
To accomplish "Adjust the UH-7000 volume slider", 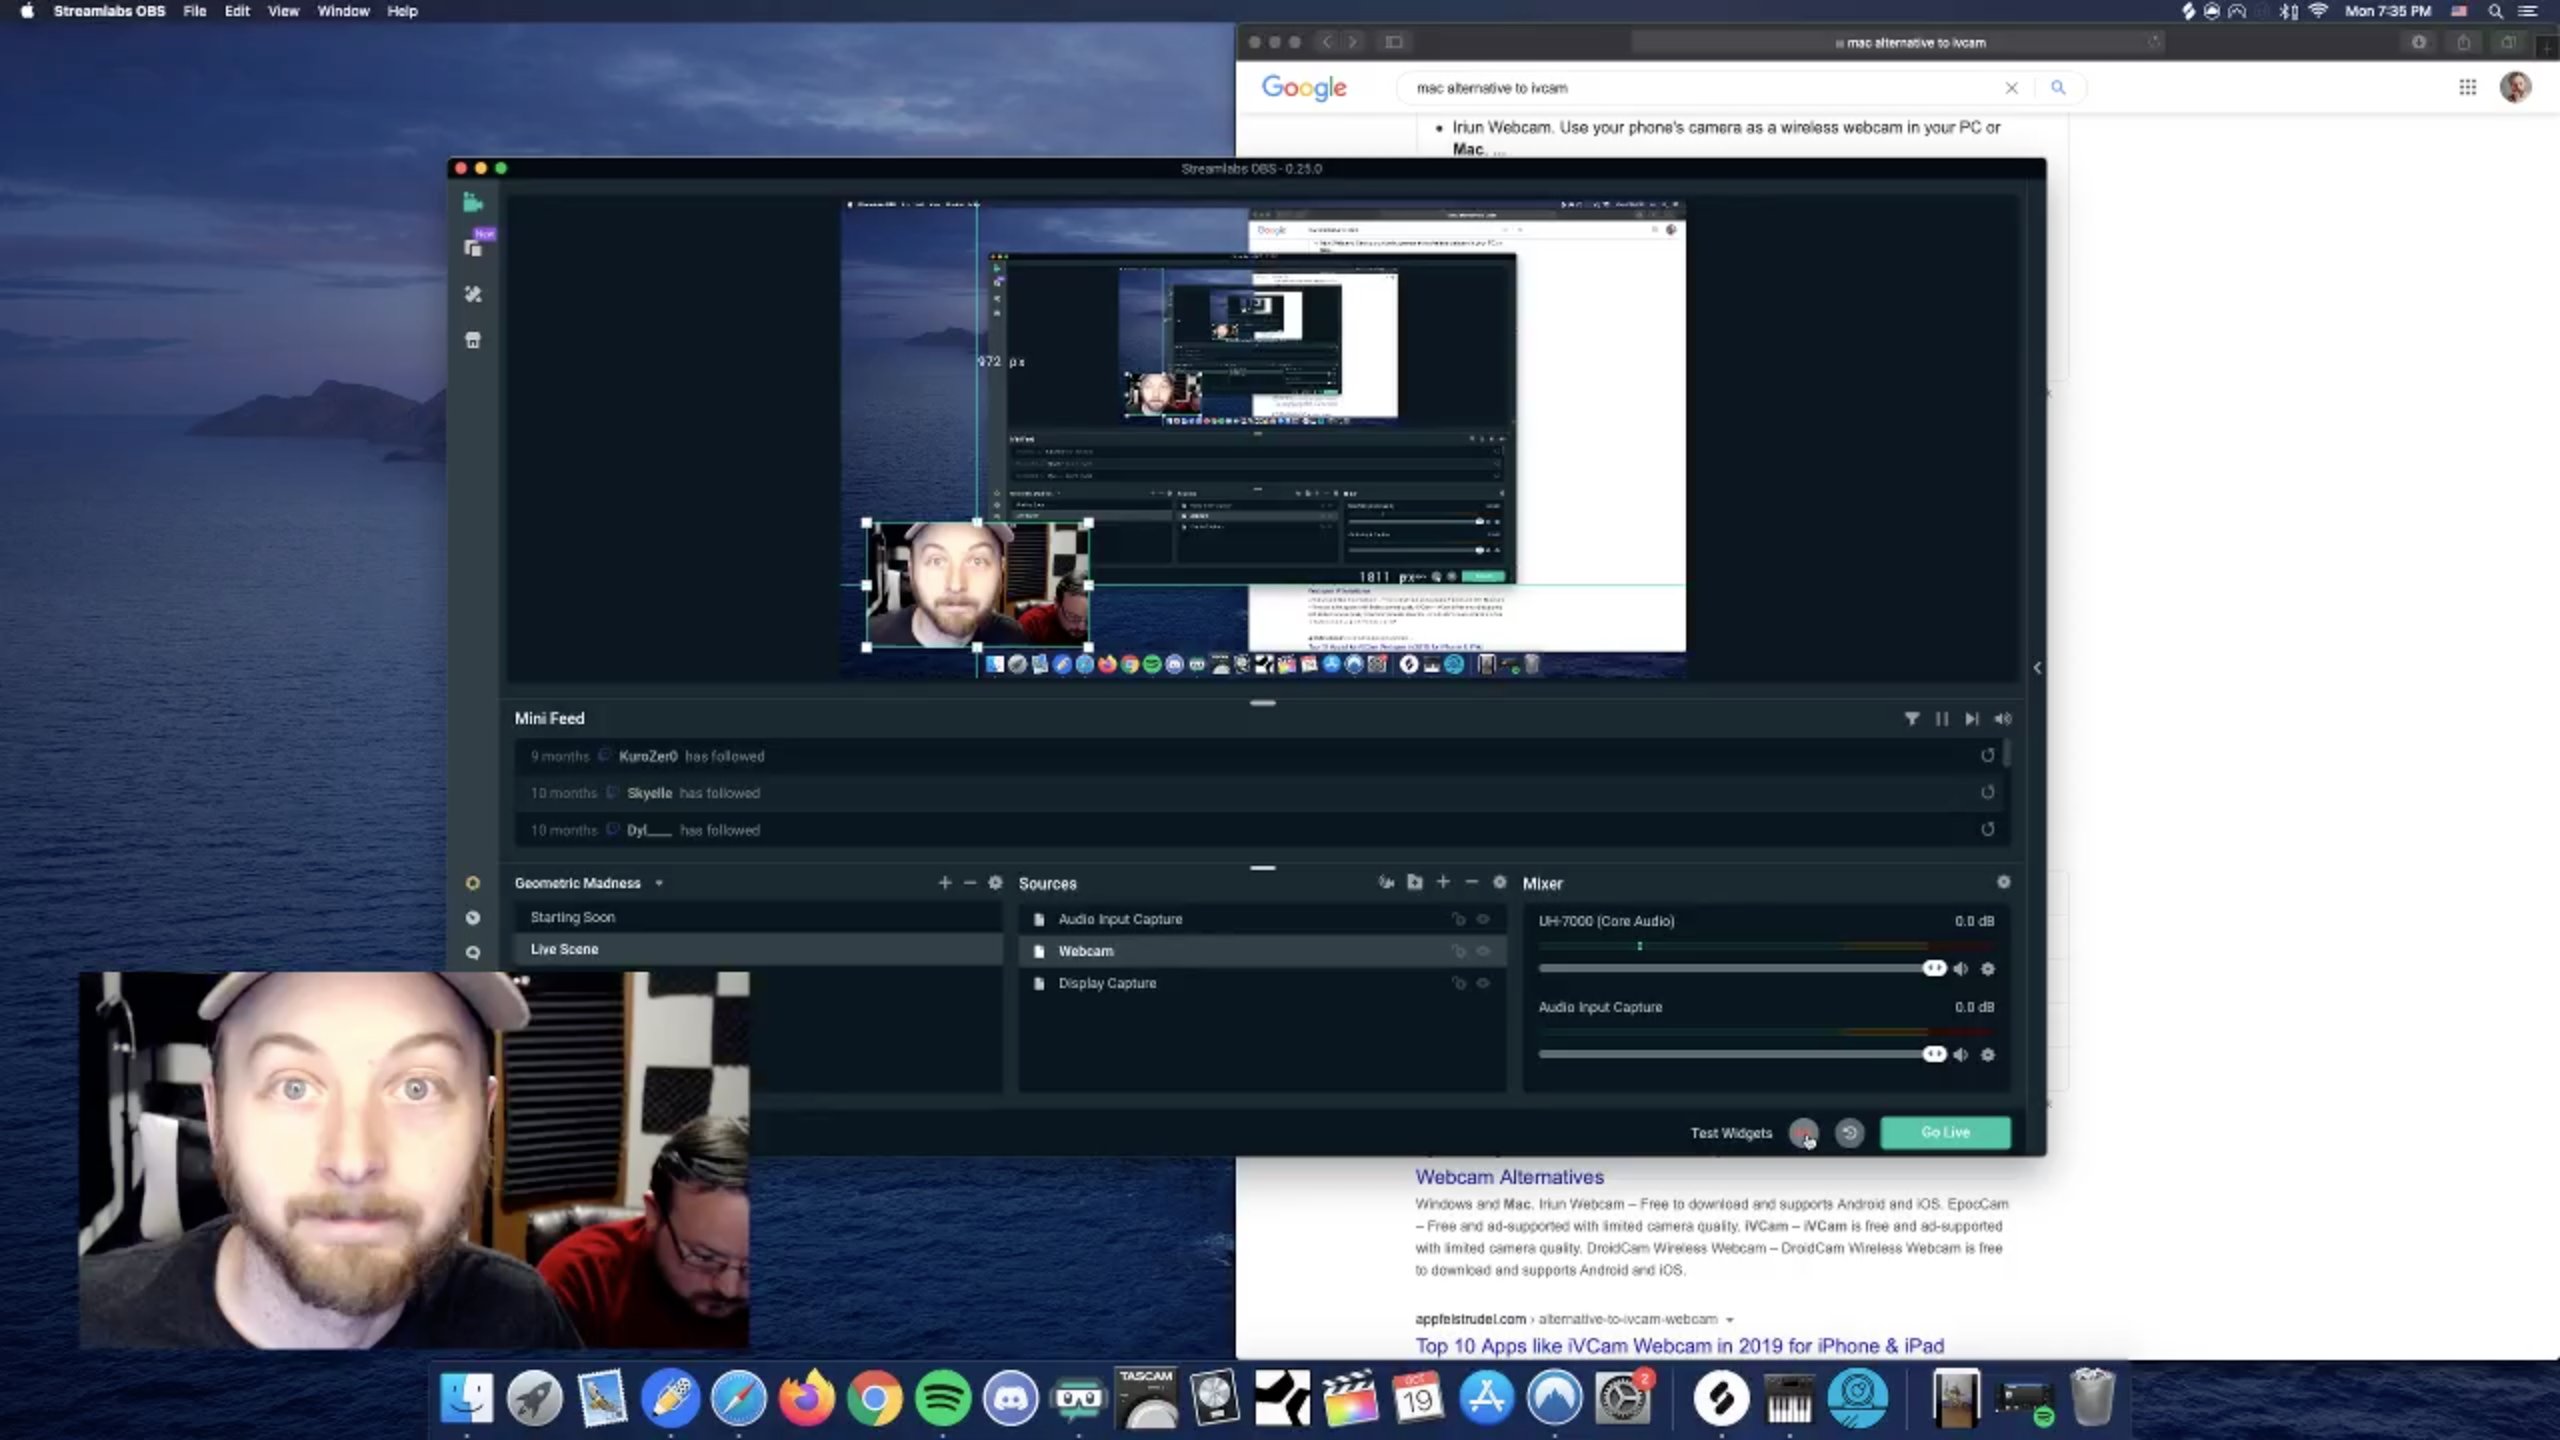I will 1741,968.
